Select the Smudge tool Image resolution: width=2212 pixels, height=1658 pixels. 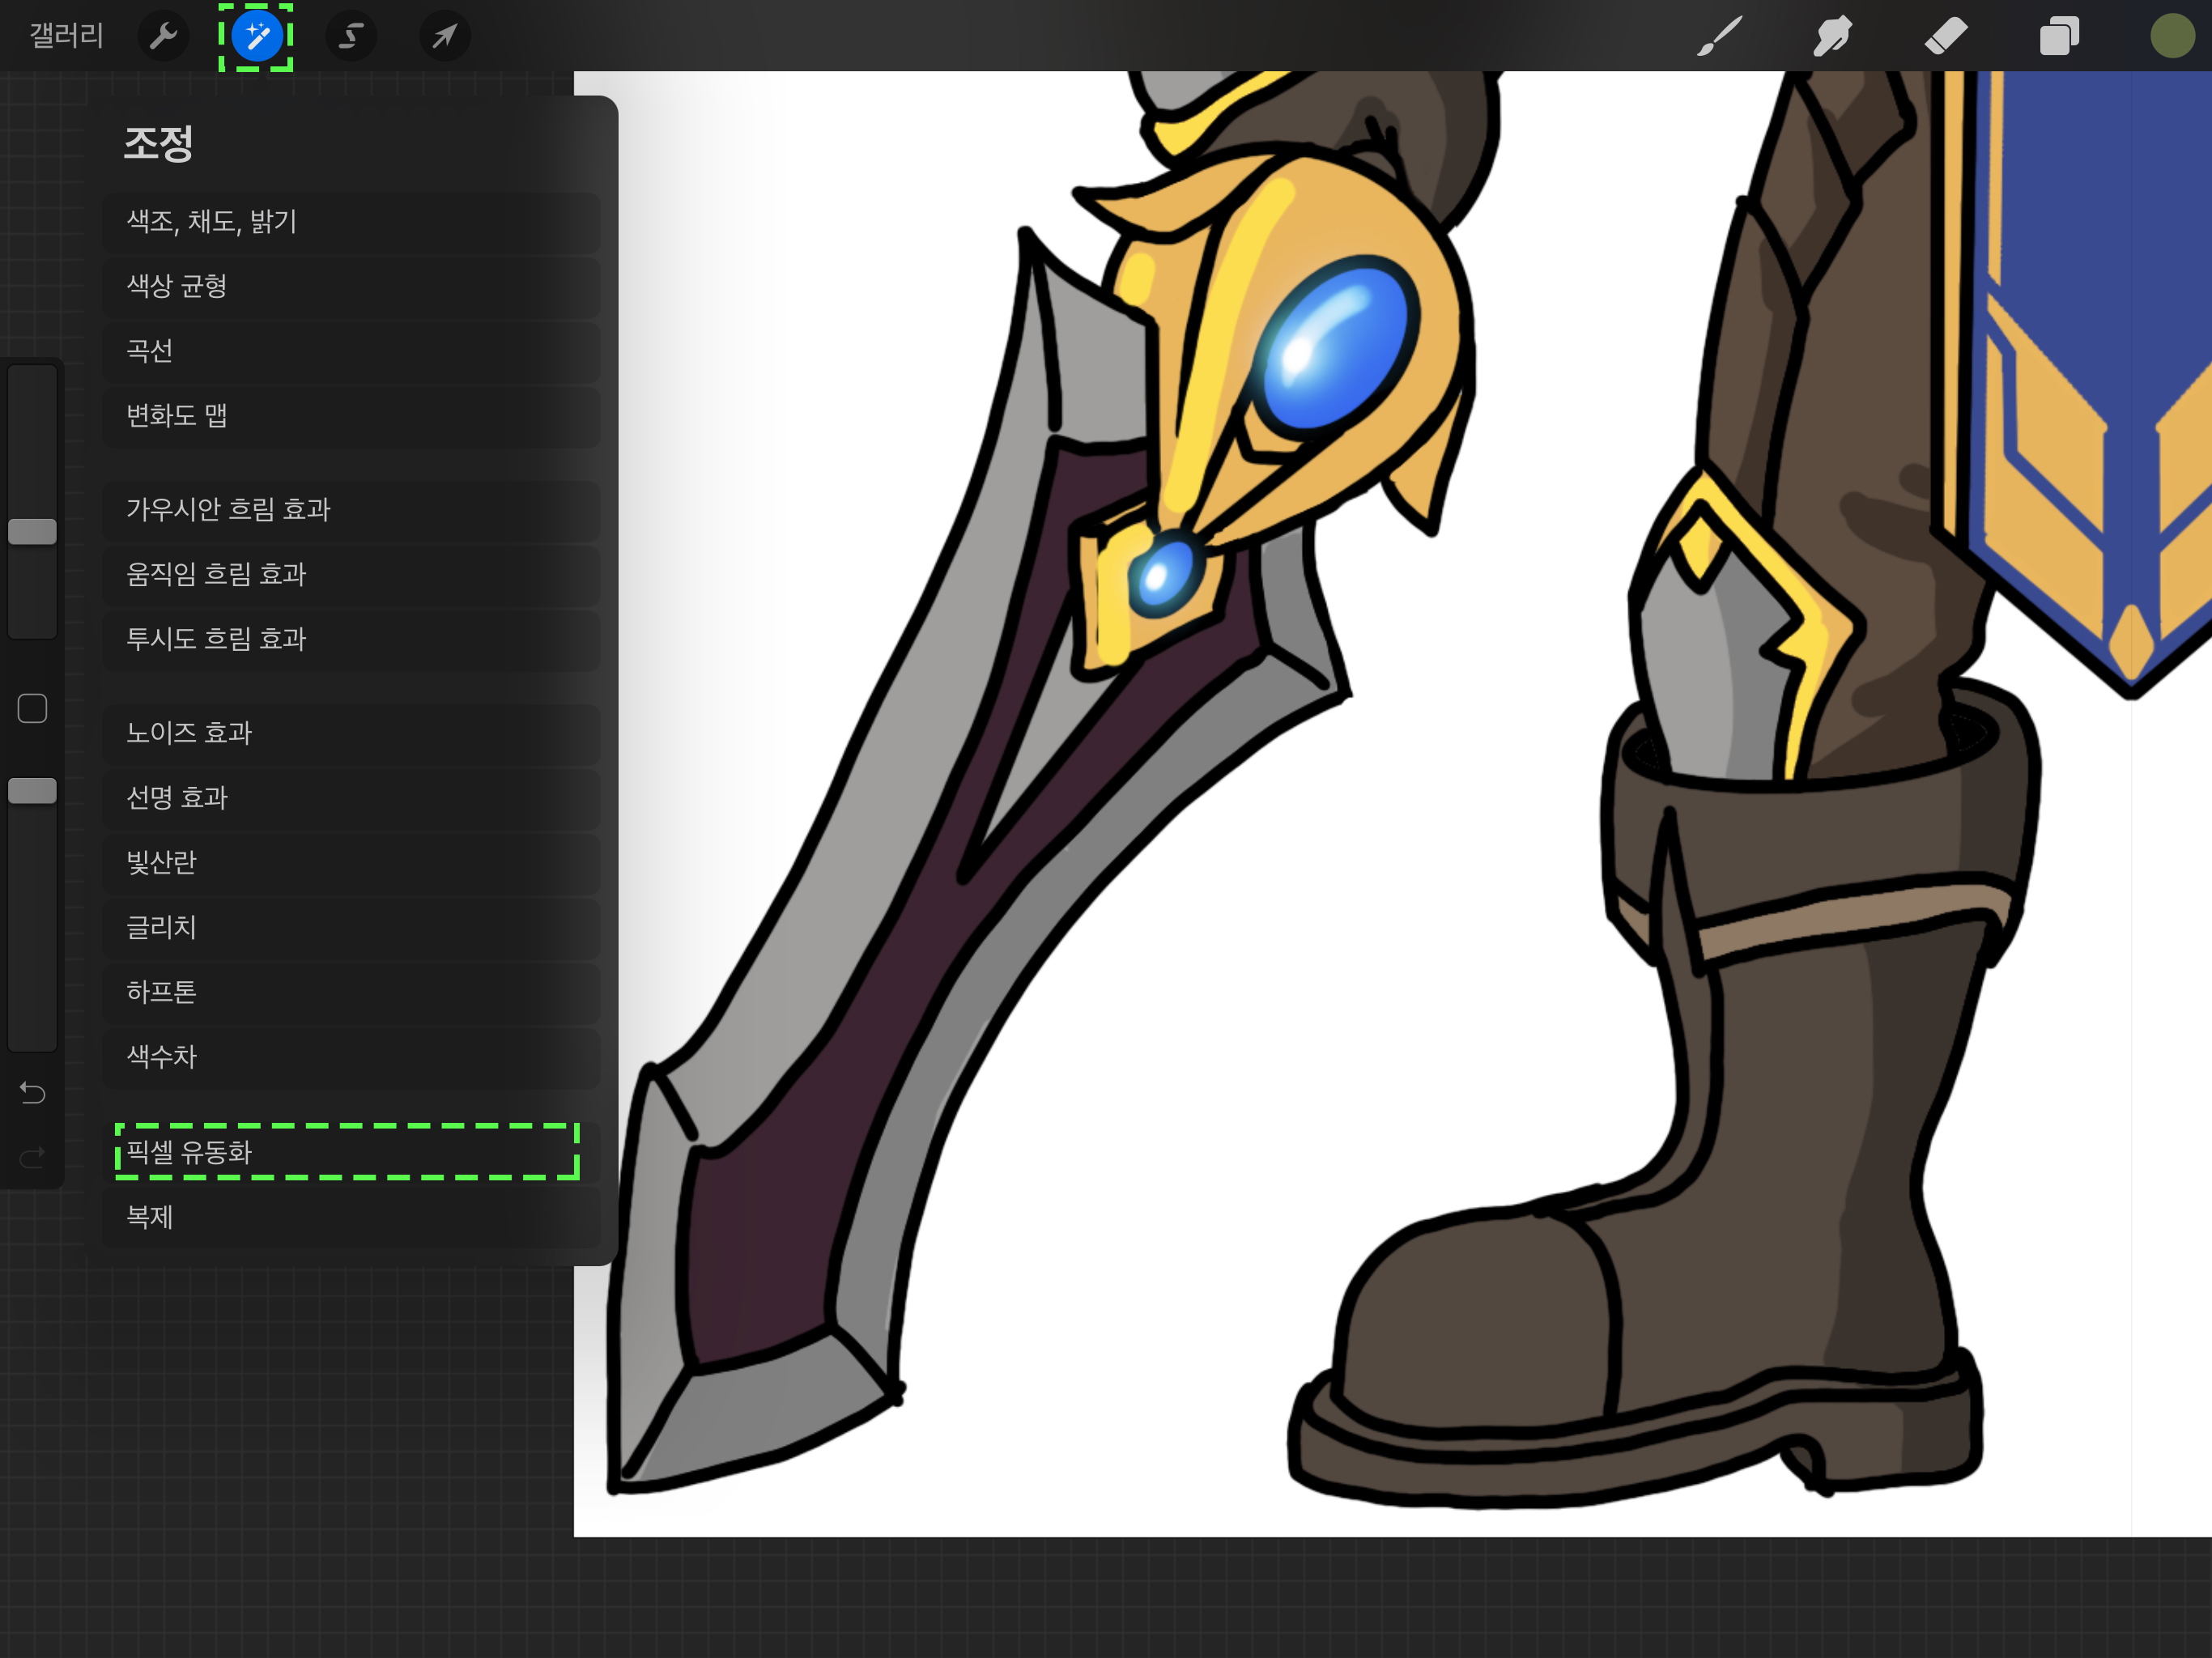[1832, 37]
